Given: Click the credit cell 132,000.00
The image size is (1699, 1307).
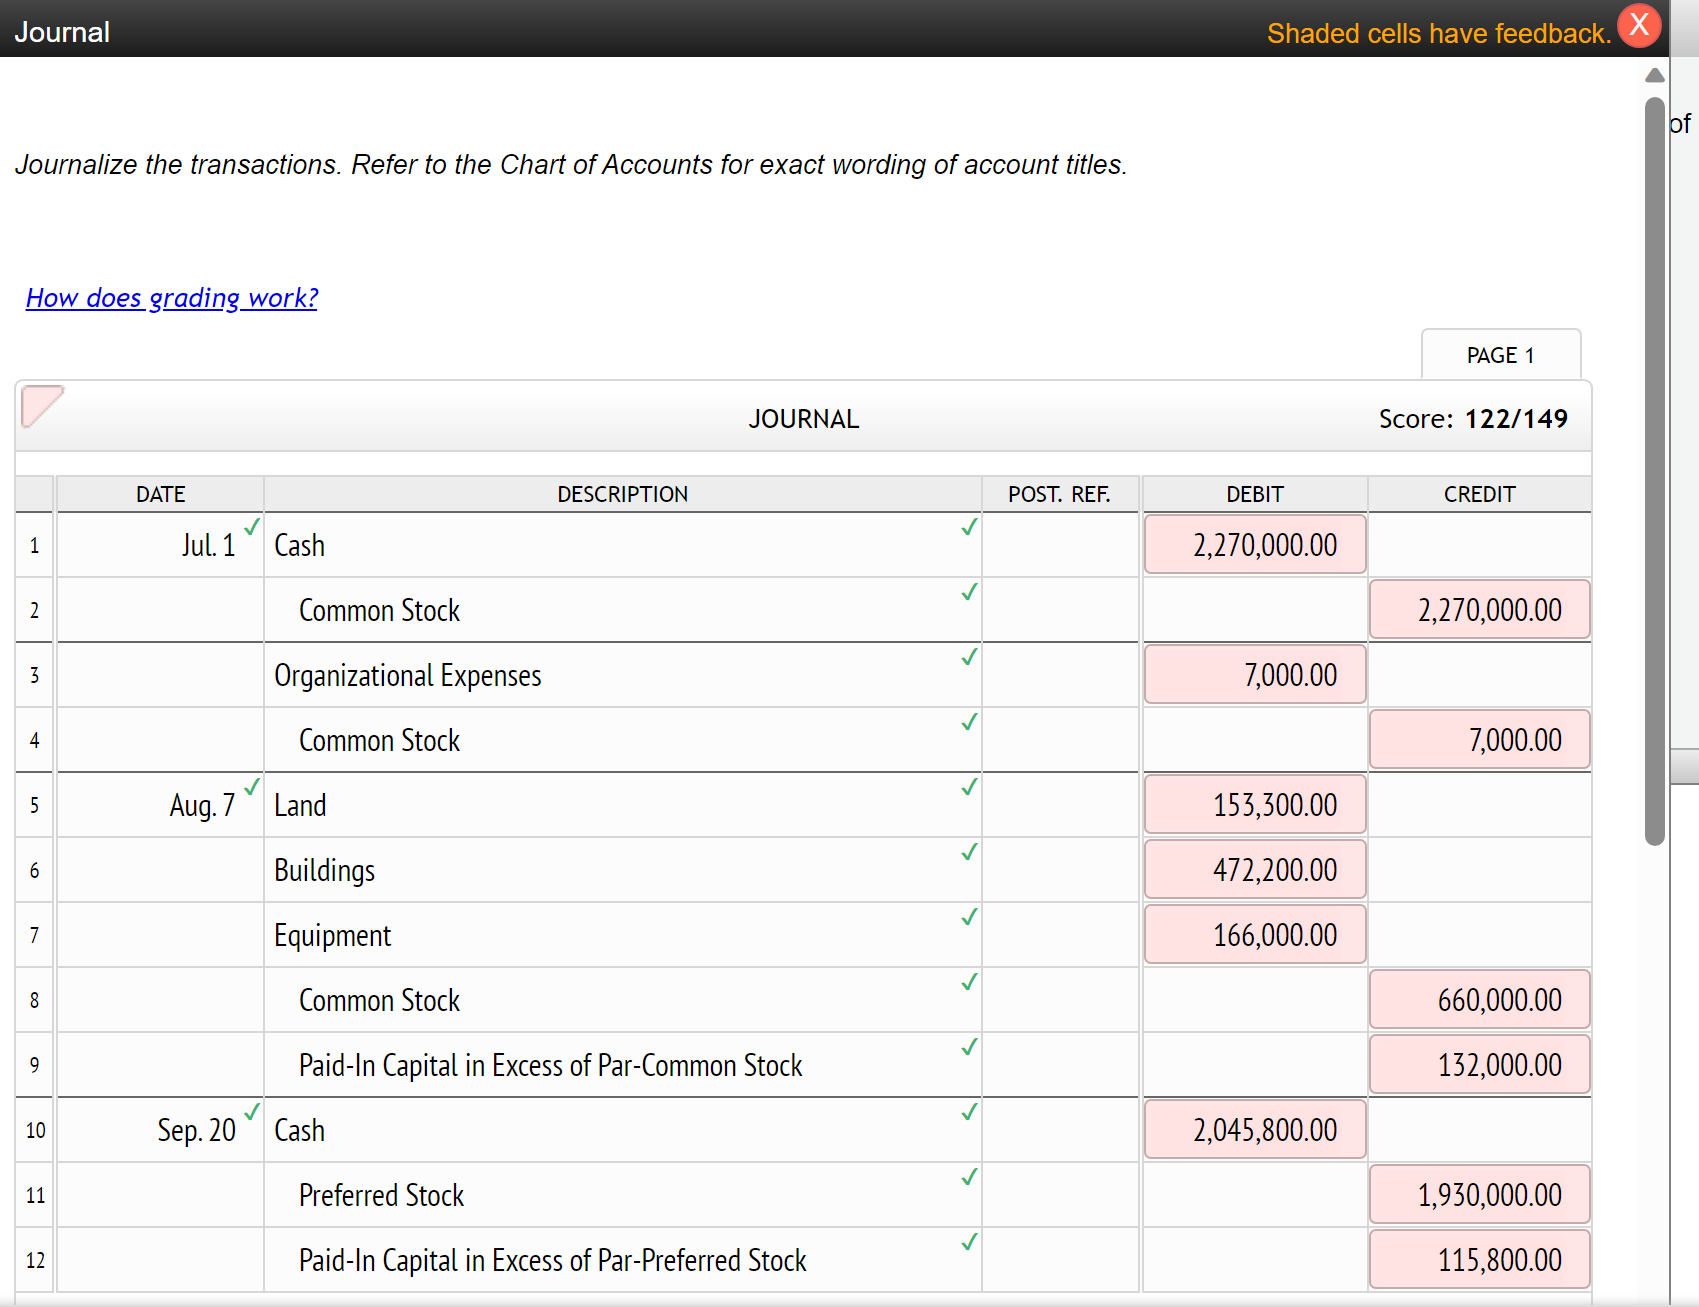Looking at the screenshot, I should pos(1480,1065).
